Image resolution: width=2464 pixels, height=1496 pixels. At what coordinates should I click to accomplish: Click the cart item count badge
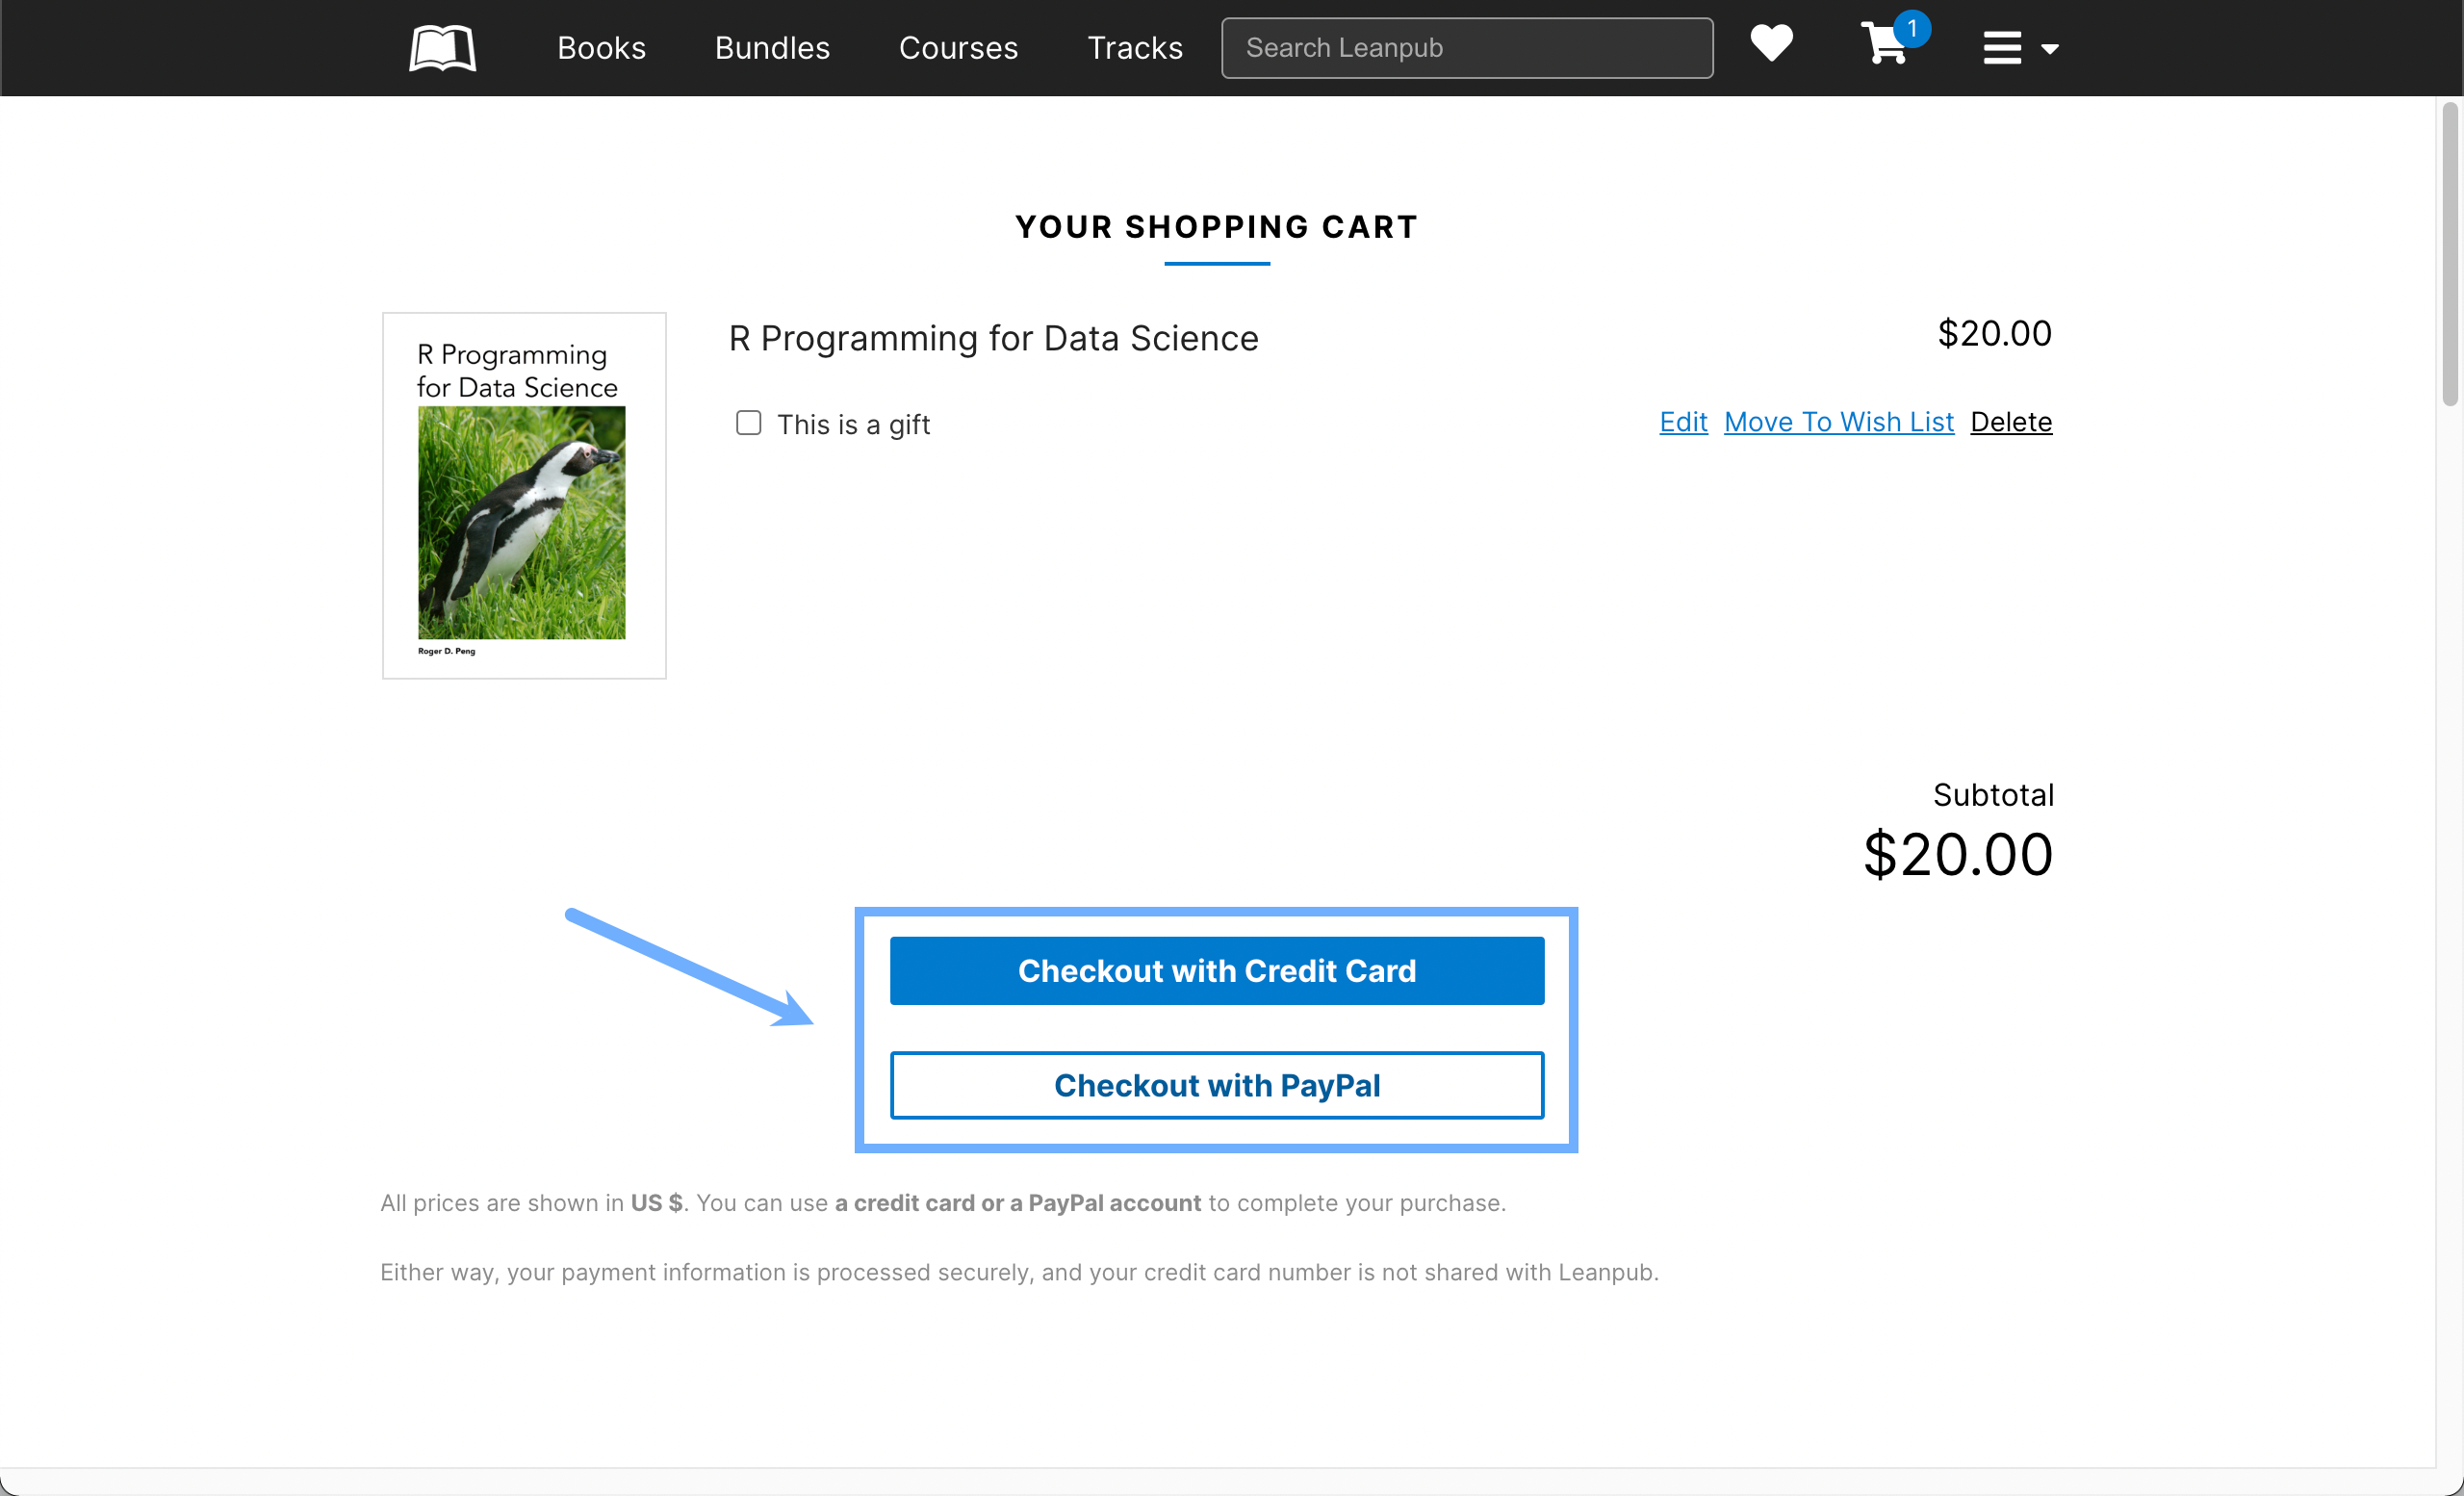(x=1911, y=28)
